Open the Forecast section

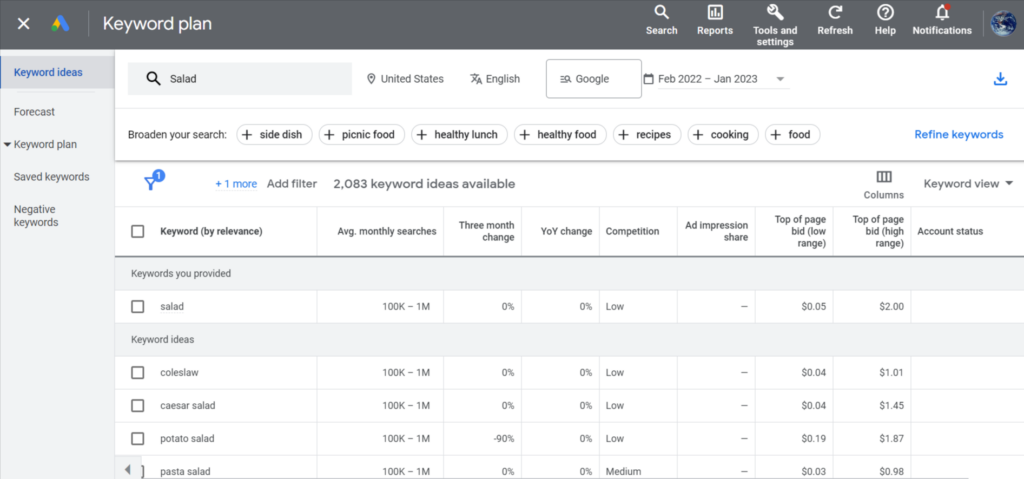coord(35,112)
